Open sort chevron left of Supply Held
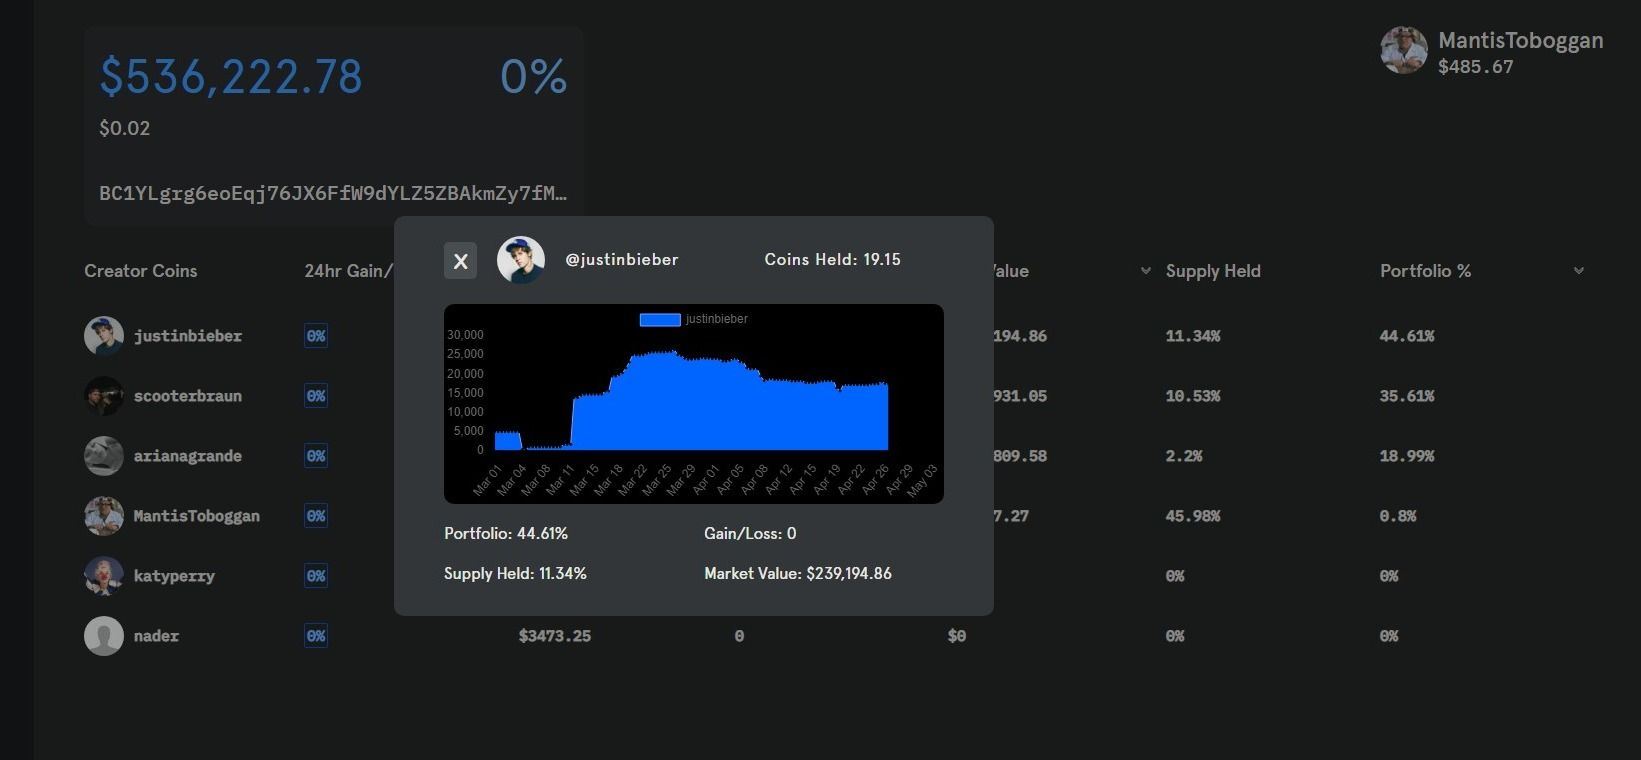This screenshot has height=760, width=1641. pyautogui.click(x=1146, y=271)
